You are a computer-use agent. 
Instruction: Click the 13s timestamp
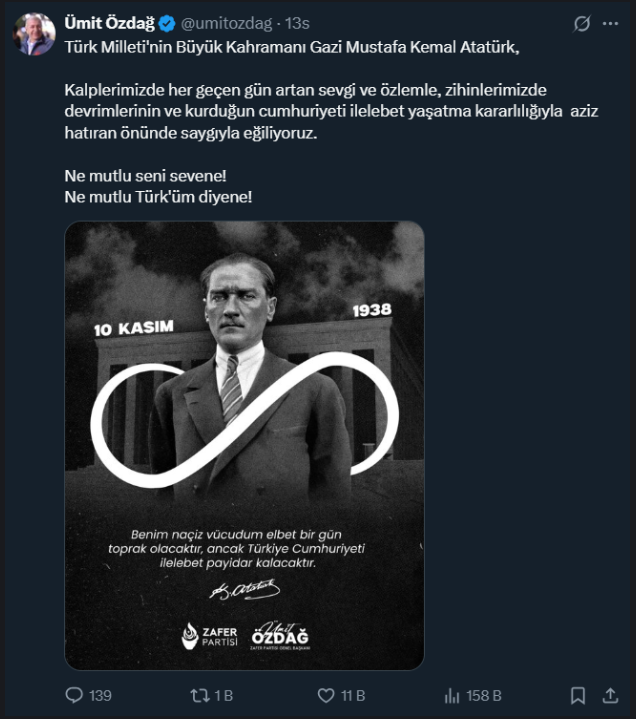[x=297, y=23]
